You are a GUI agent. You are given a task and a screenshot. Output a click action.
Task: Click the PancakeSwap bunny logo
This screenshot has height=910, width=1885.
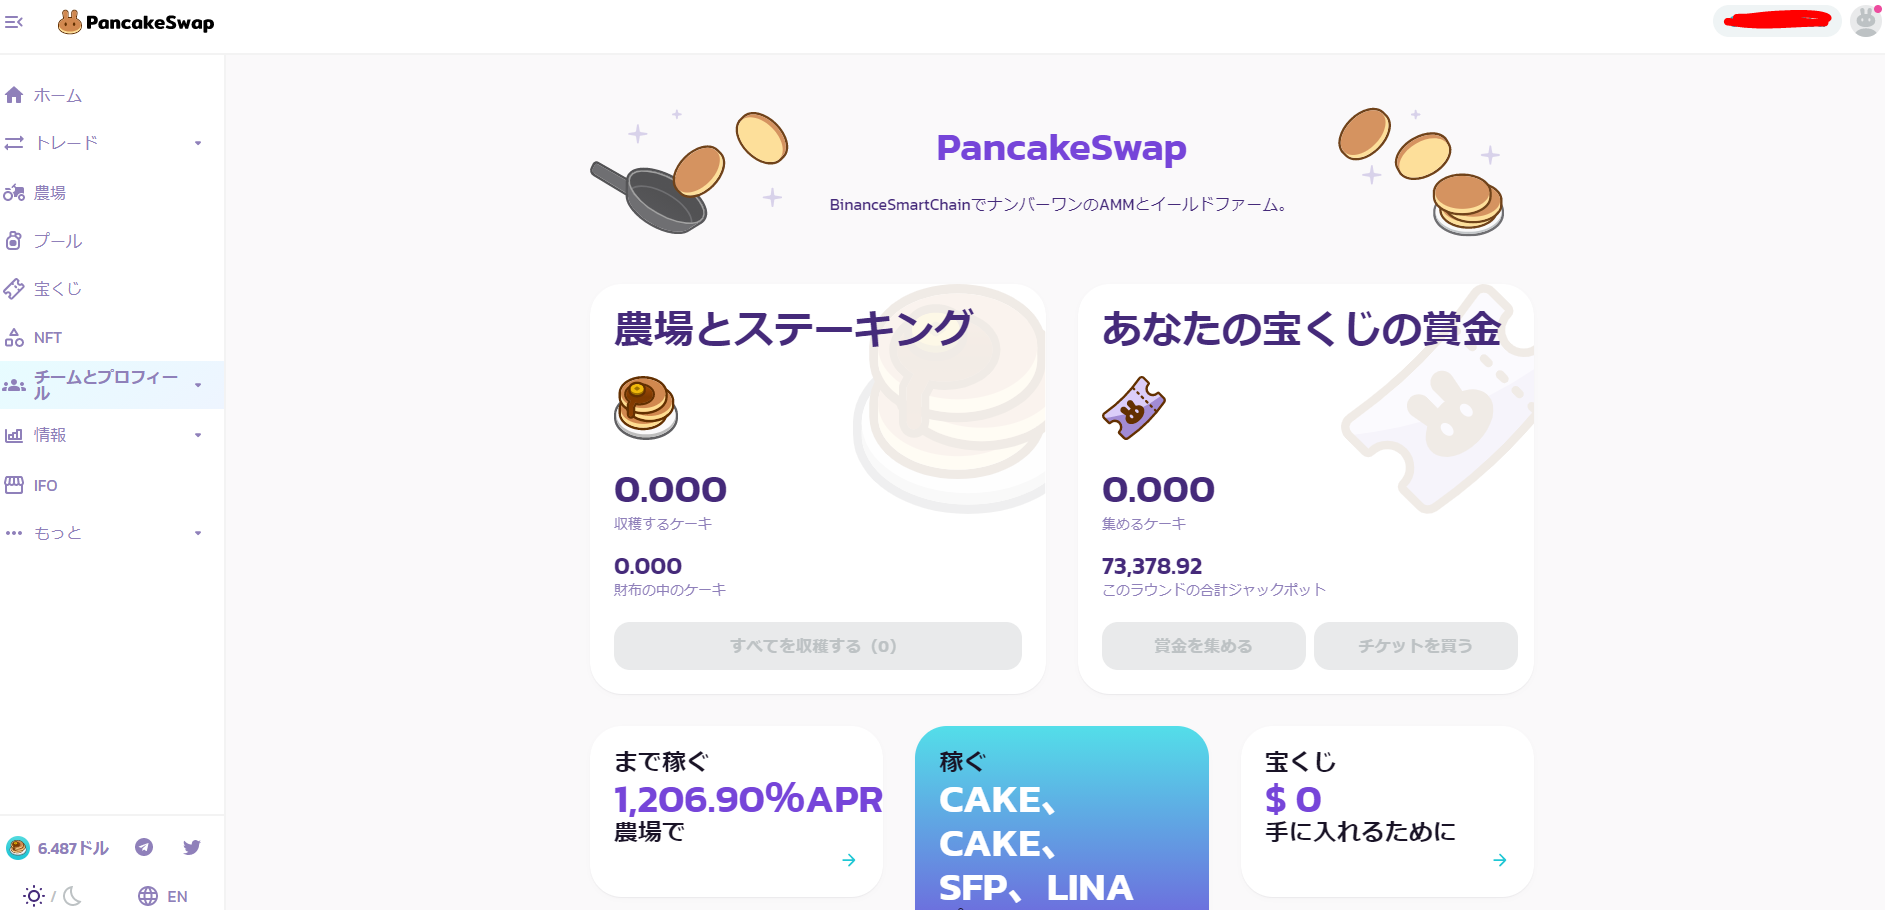69,22
